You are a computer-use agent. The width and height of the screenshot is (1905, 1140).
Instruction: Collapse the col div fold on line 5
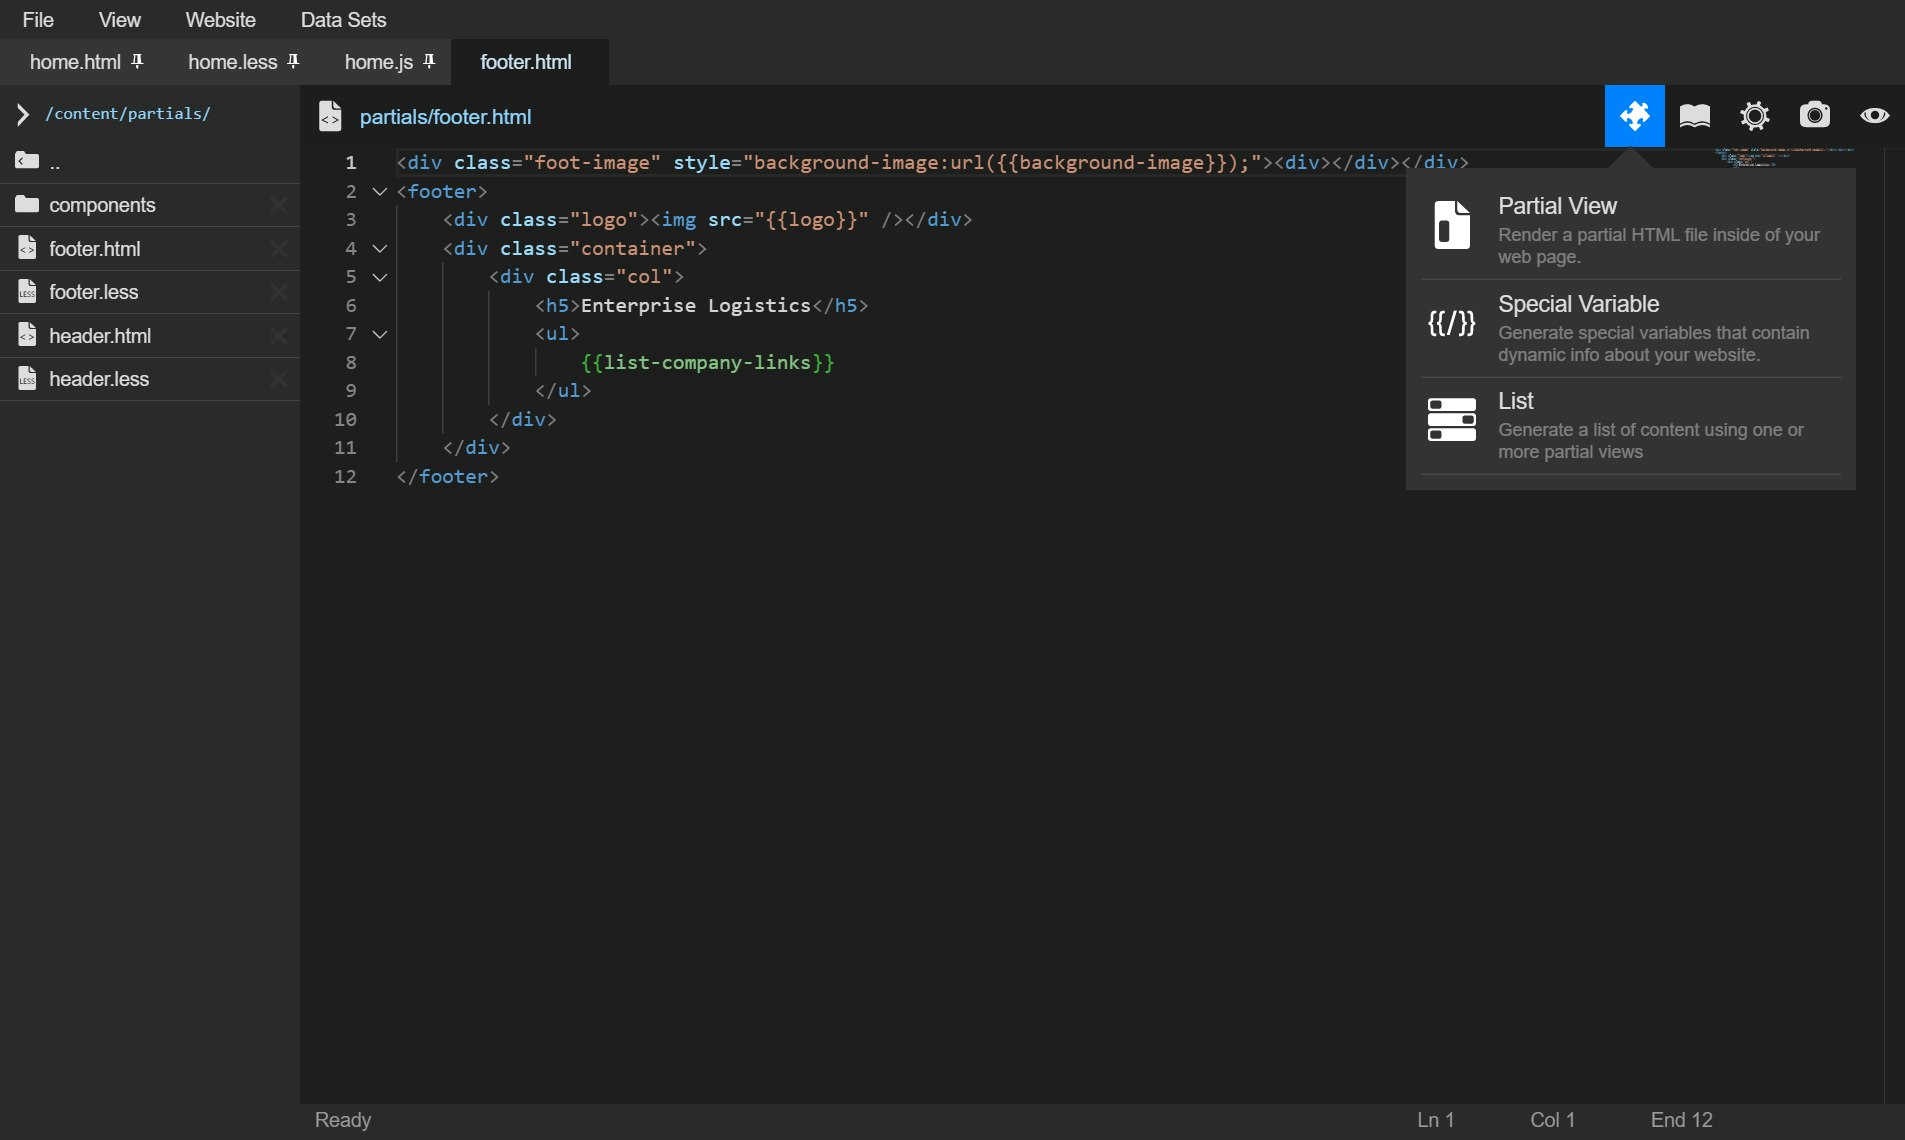[380, 277]
